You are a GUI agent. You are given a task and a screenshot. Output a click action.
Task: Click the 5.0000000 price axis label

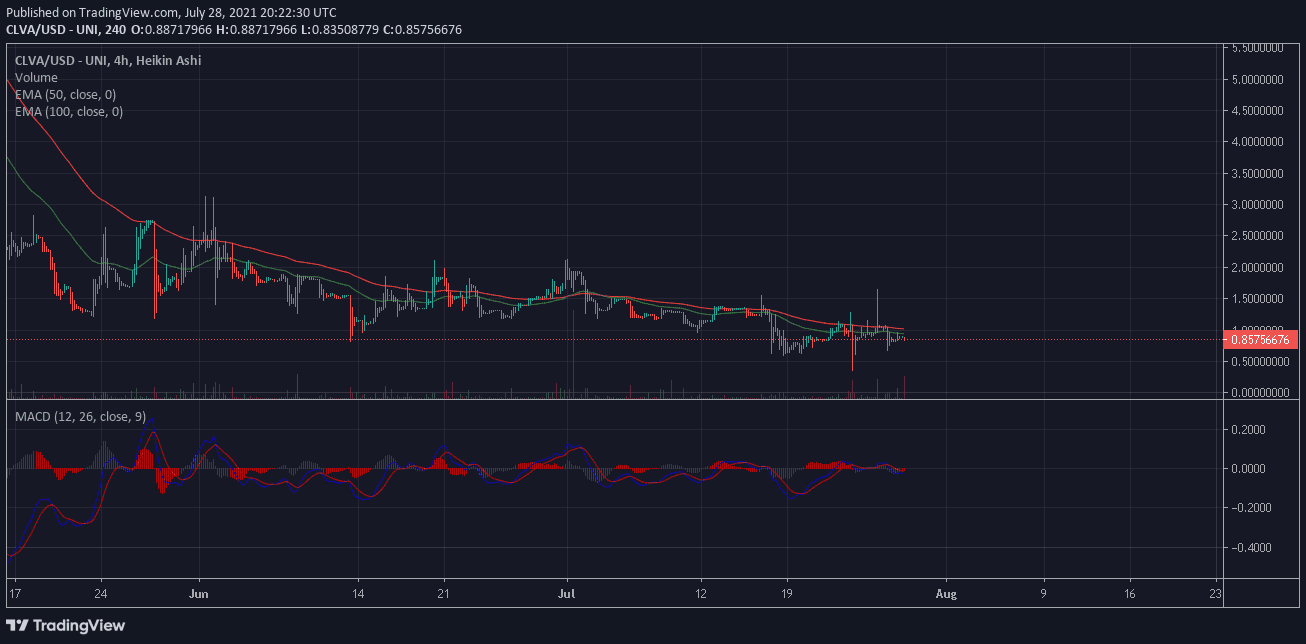1257,79
